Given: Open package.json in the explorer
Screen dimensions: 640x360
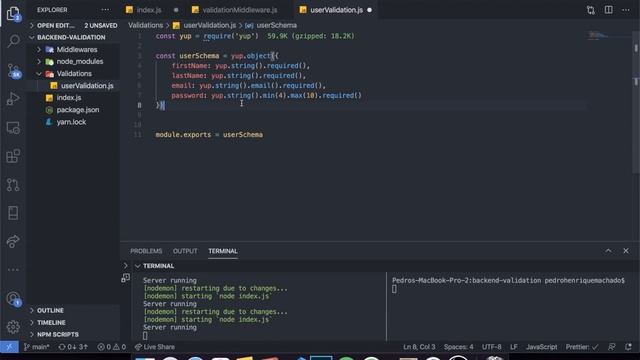Looking at the screenshot, I should tap(73, 110).
